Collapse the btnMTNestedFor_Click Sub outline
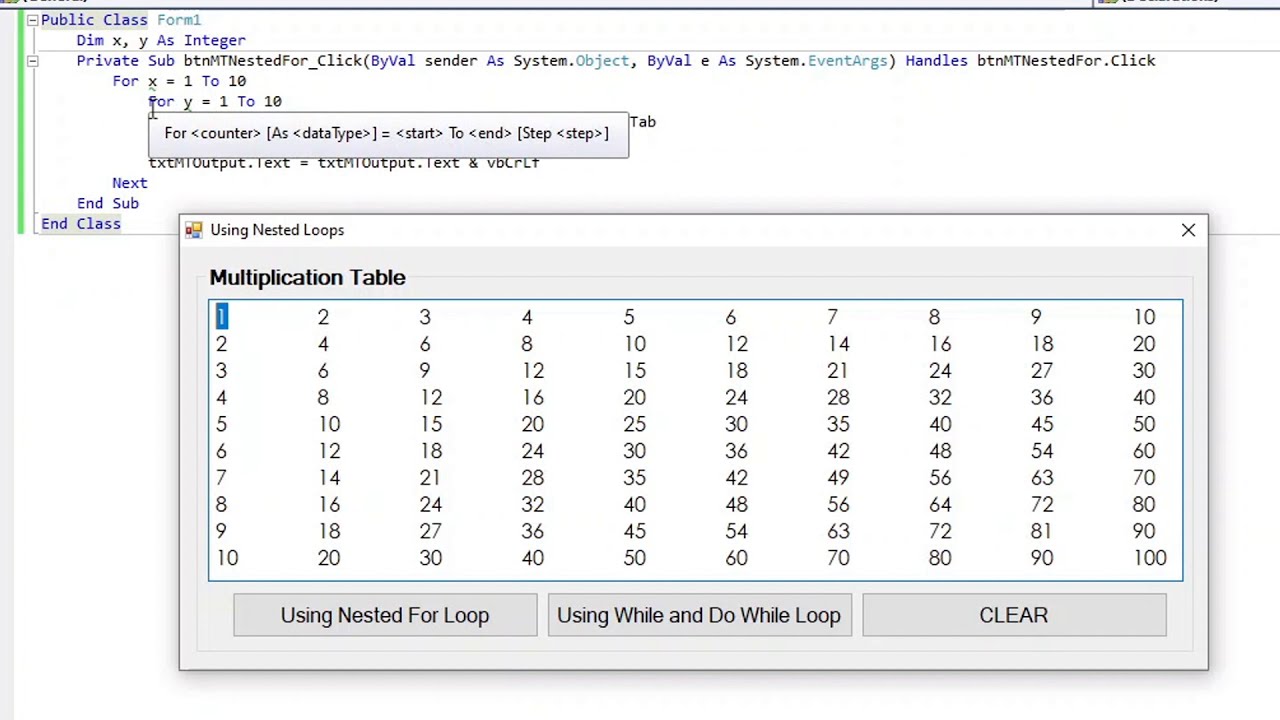This screenshot has height=720, width=1280. pyautogui.click(x=32, y=61)
